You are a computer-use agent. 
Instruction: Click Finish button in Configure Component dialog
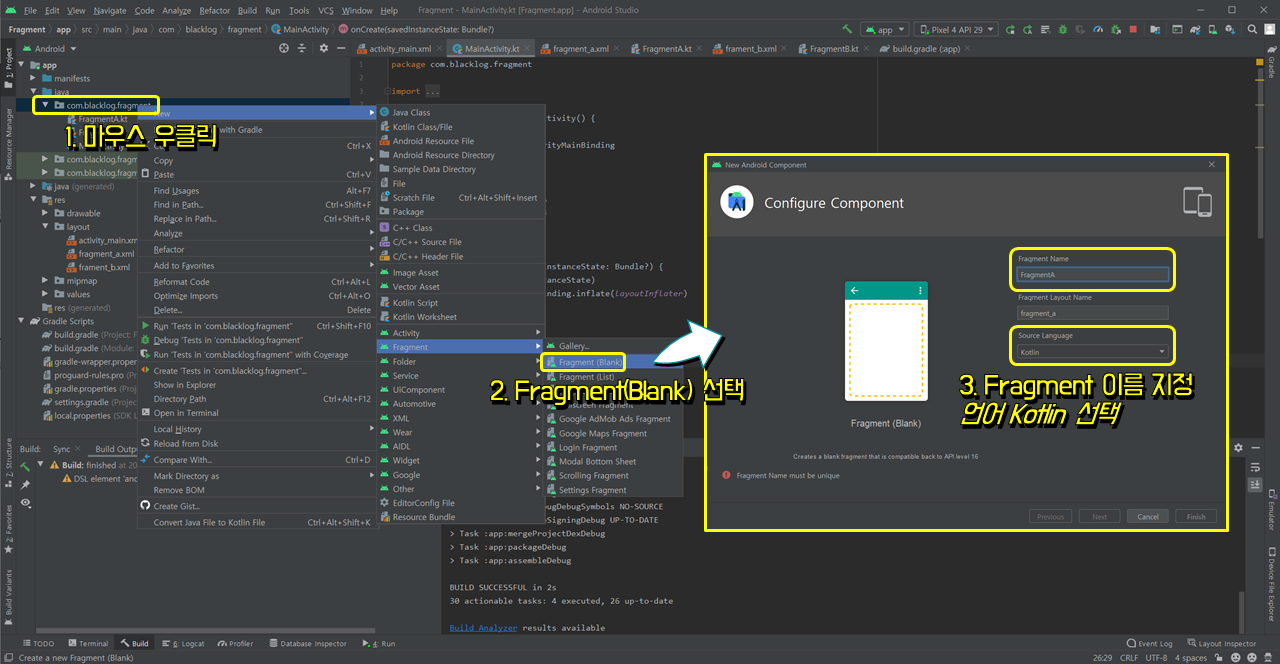click(1196, 516)
